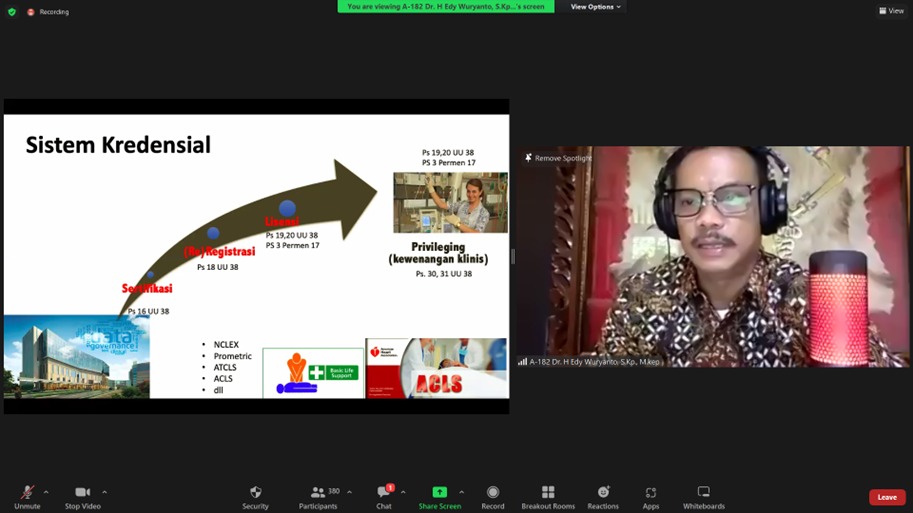Viewport: 913px width, 513px height.
Task: Toggle meeting recording with Record button
Action: 492,492
